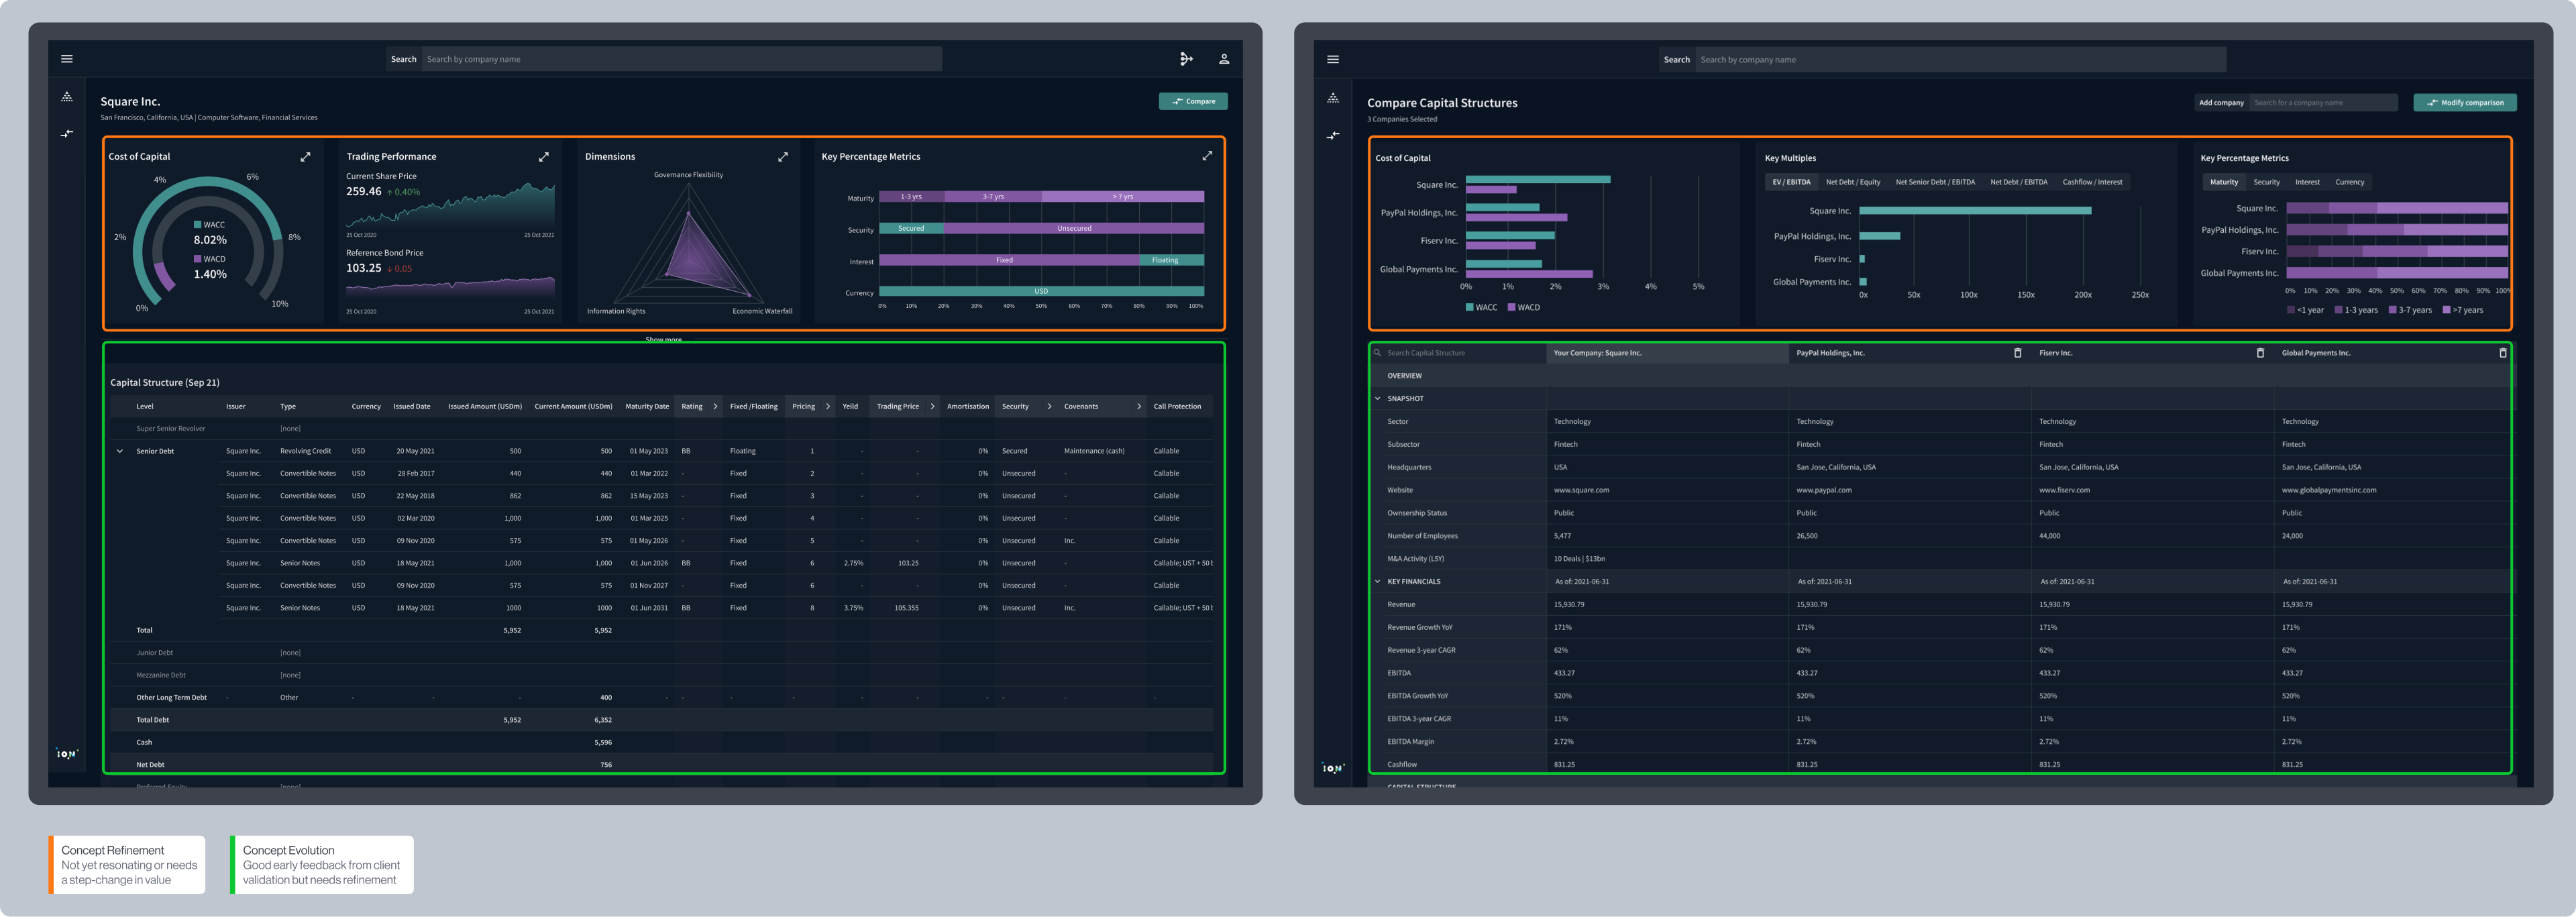
Task: Toggle the WACC legend in comparison chart
Action: [x=1481, y=308]
